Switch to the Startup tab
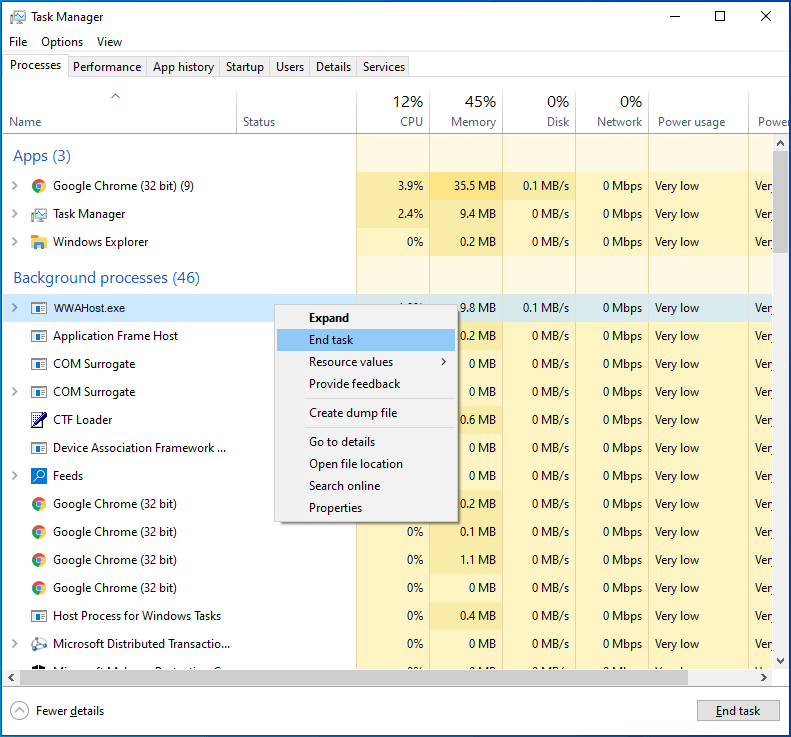791x737 pixels. point(245,67)
